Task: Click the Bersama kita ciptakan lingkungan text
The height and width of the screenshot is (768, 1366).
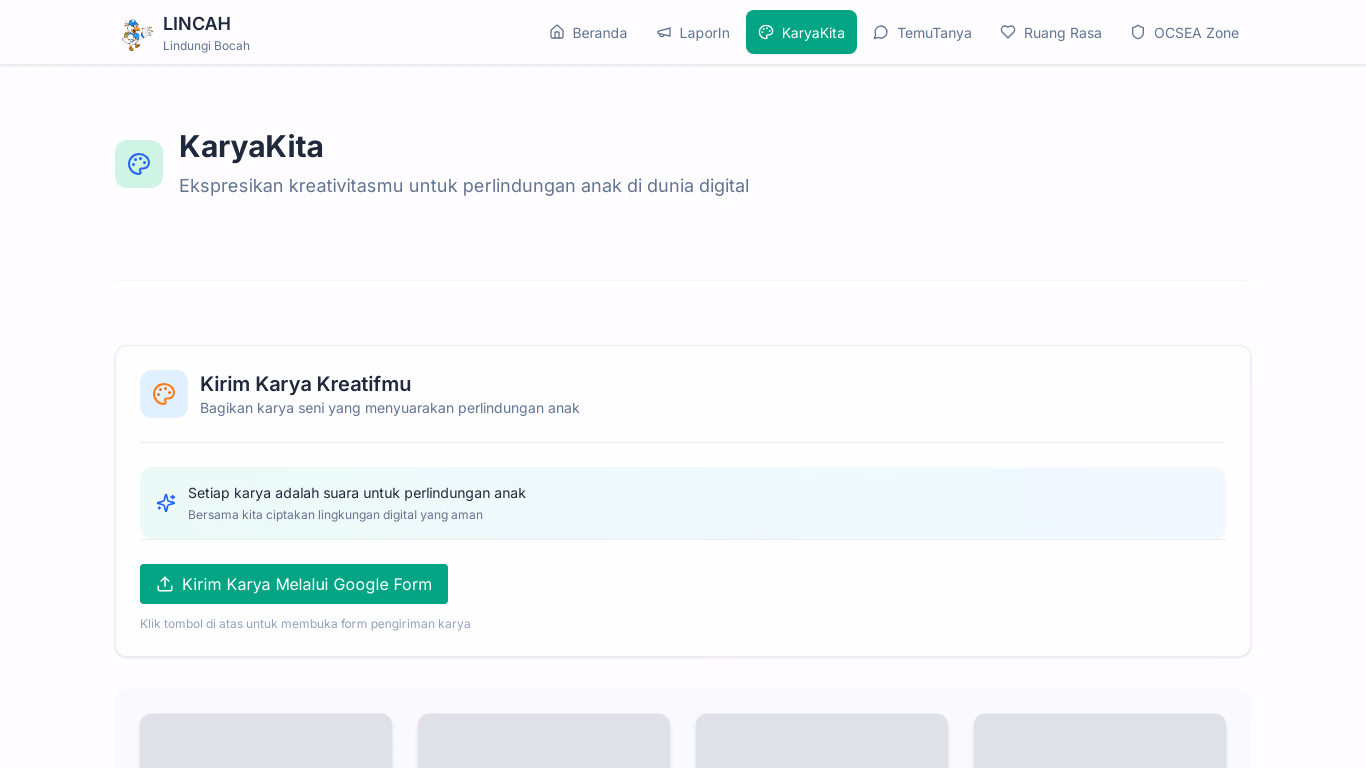Action: [335, 515]
